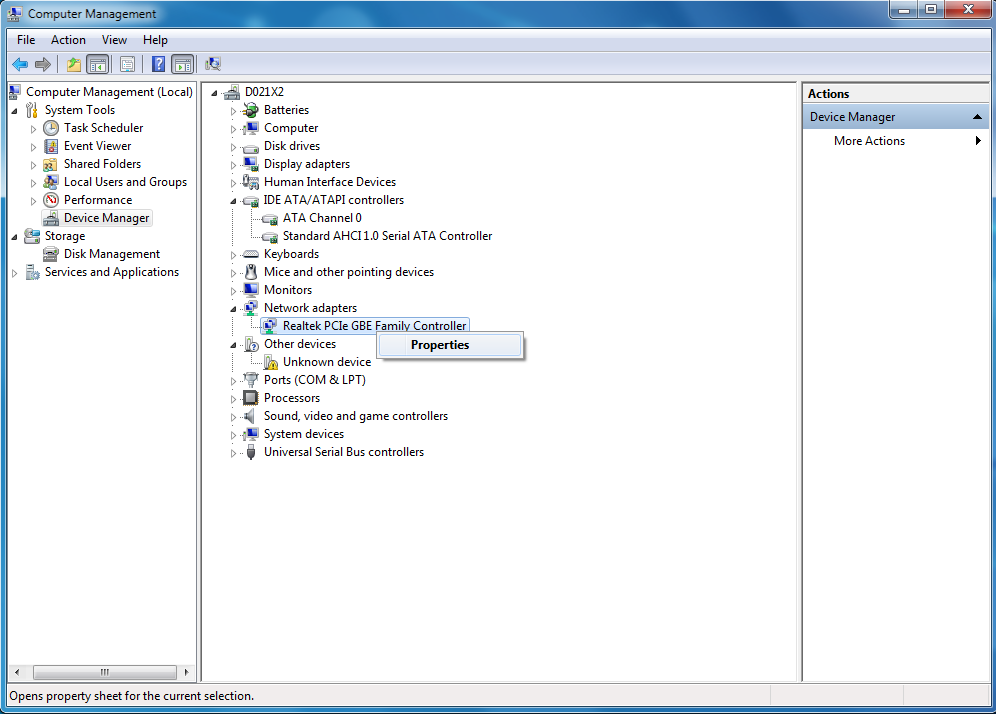This screenshot has height=714, width=996.
Task: Click the Show/Hide Console Tree toolbar icon
Action: click(97, 64)
